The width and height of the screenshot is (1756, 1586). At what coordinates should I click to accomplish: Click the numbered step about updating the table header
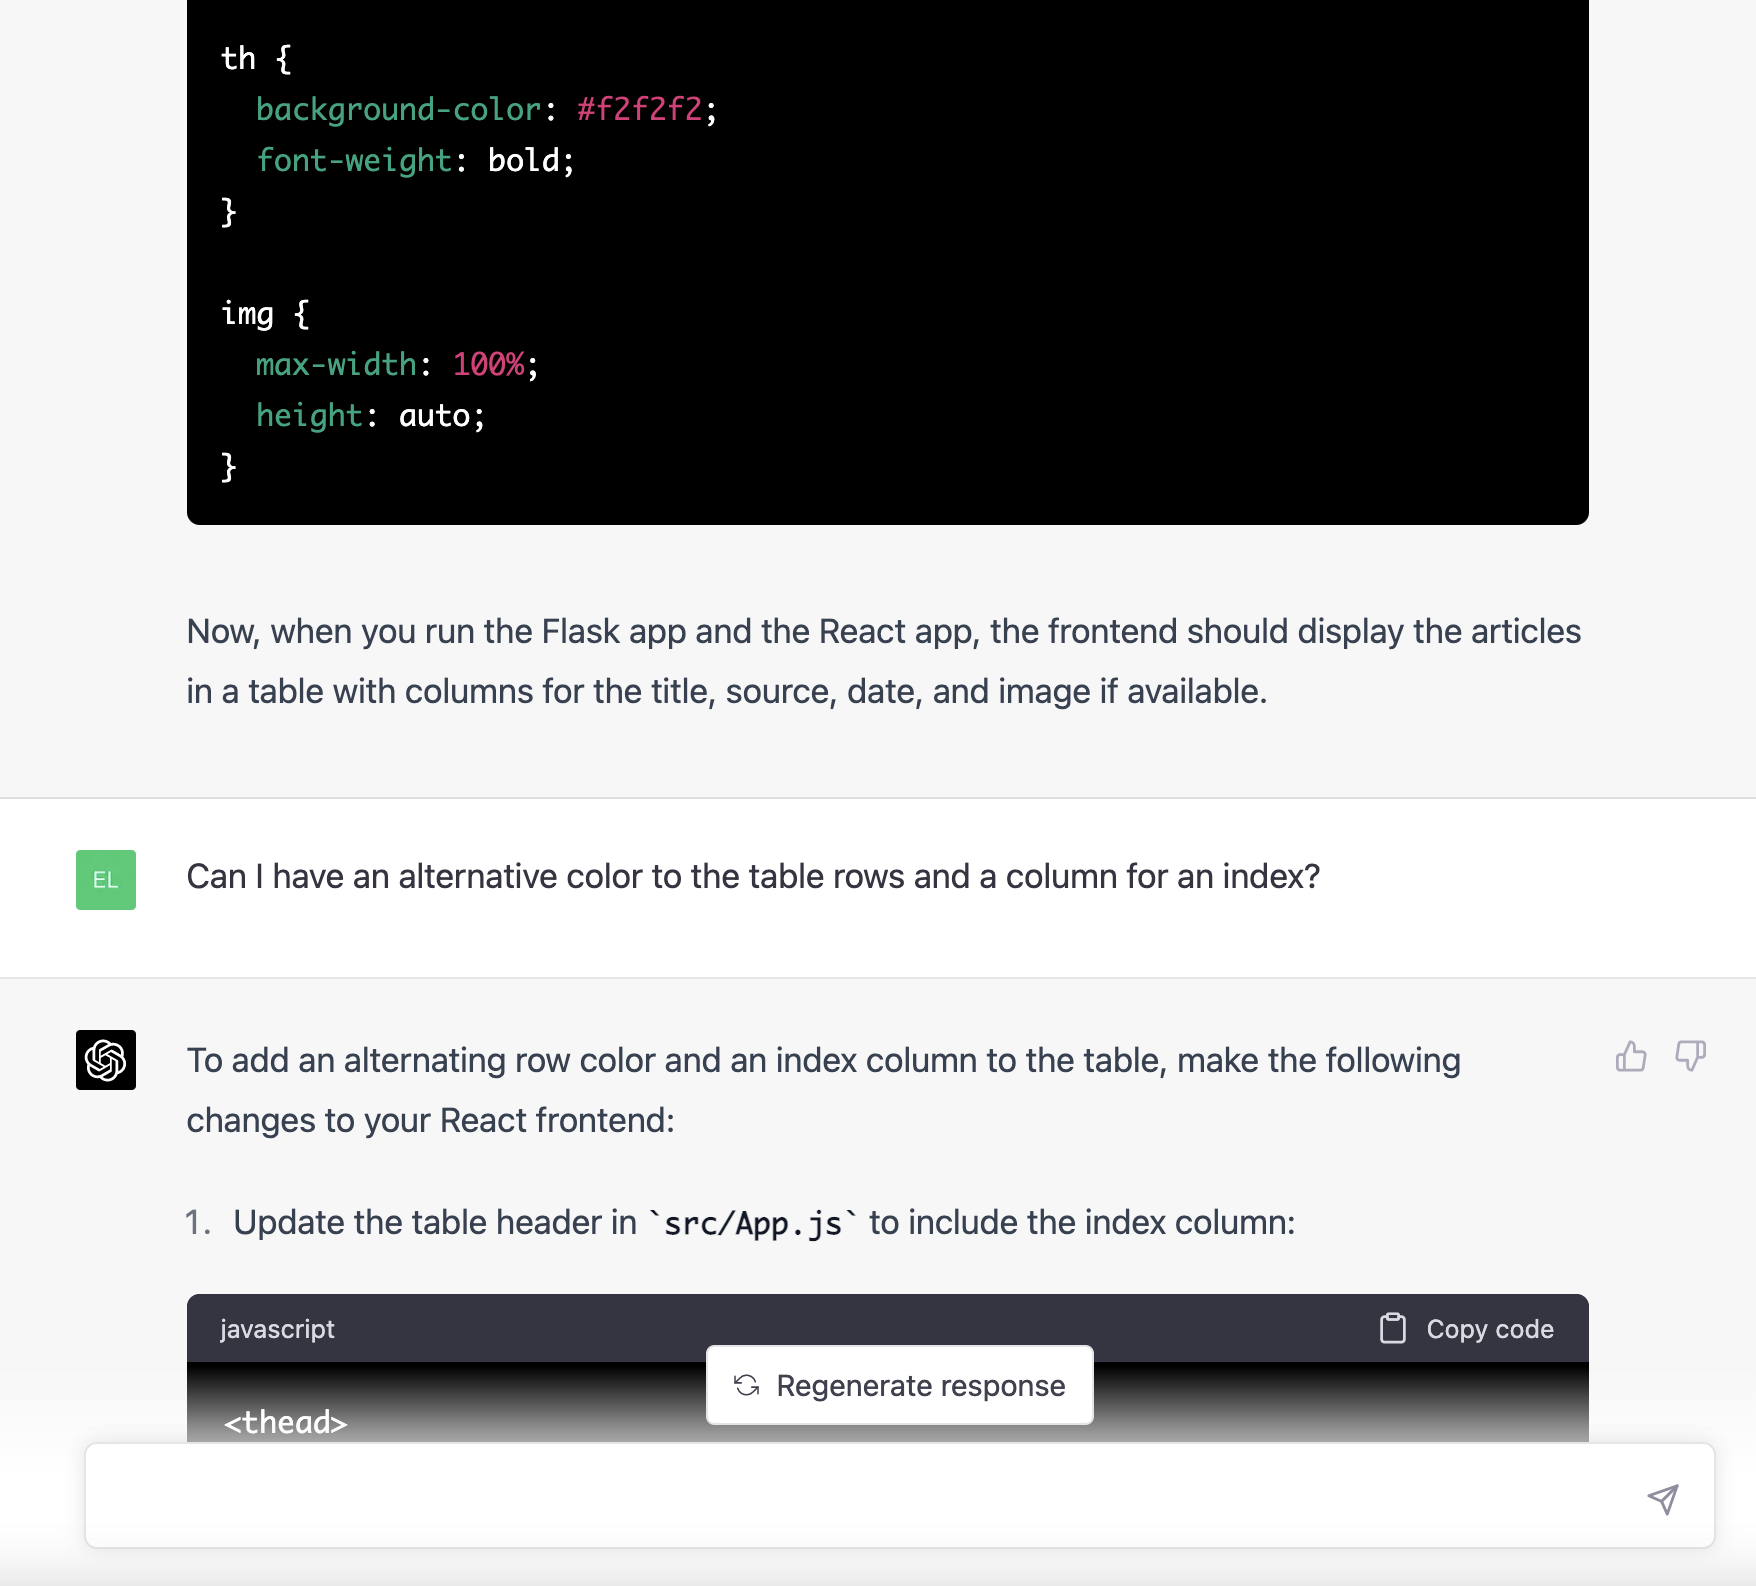pos(740,1222)
